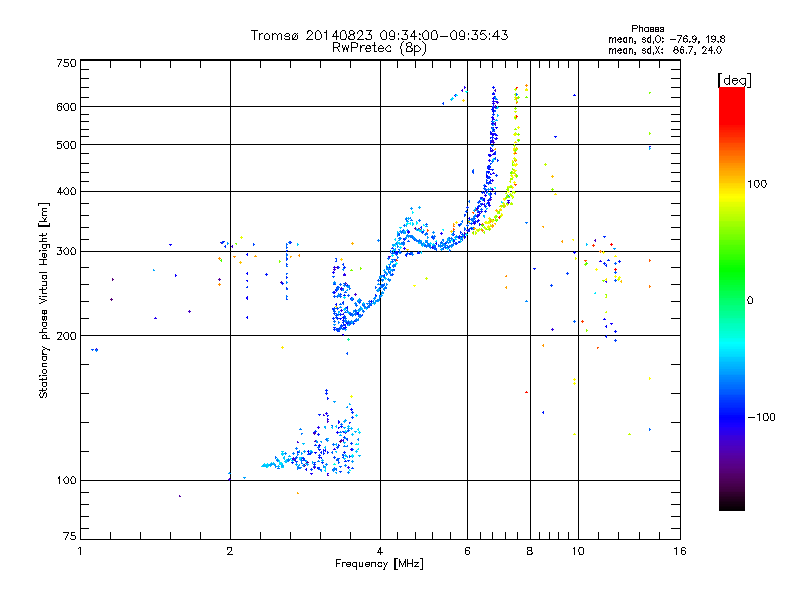The height and width of the screenshot is (600, 800).
Task: Click the y-axis tick label '750'
Action: [66, 63]
